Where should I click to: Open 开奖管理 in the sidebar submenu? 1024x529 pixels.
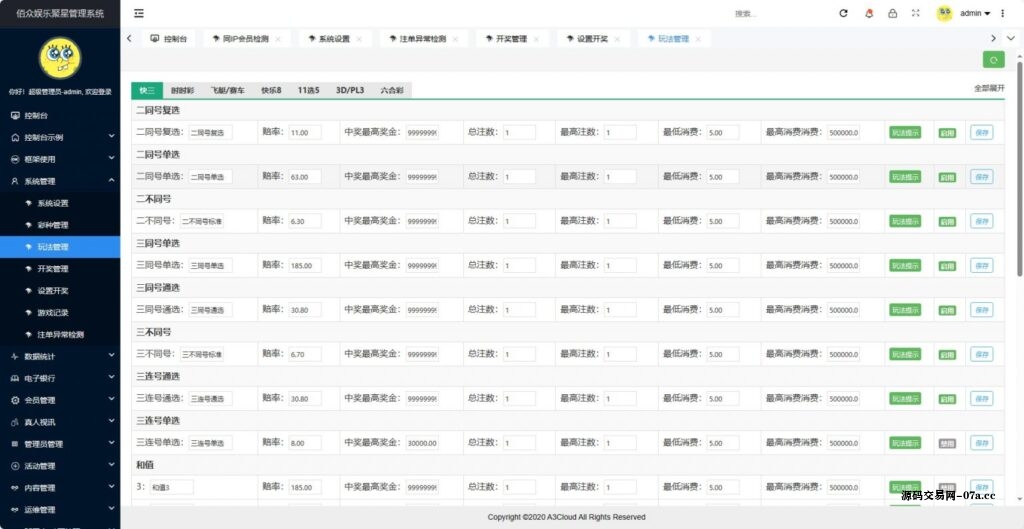(x=60, y=269)
